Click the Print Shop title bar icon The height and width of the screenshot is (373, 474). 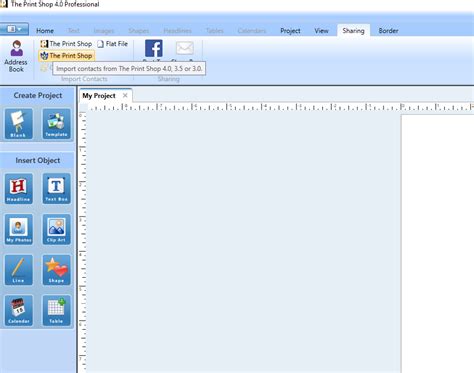[x=4, y=4]
